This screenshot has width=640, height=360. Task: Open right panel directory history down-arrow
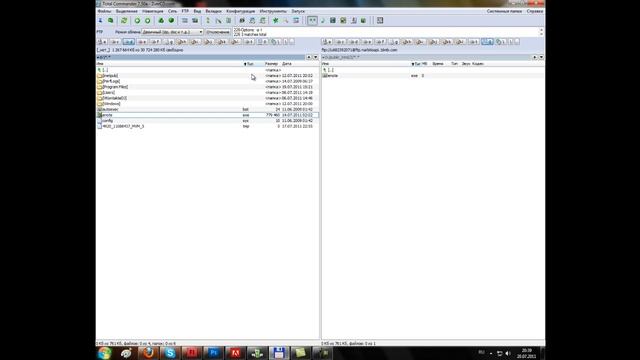(x=541, y=58)
